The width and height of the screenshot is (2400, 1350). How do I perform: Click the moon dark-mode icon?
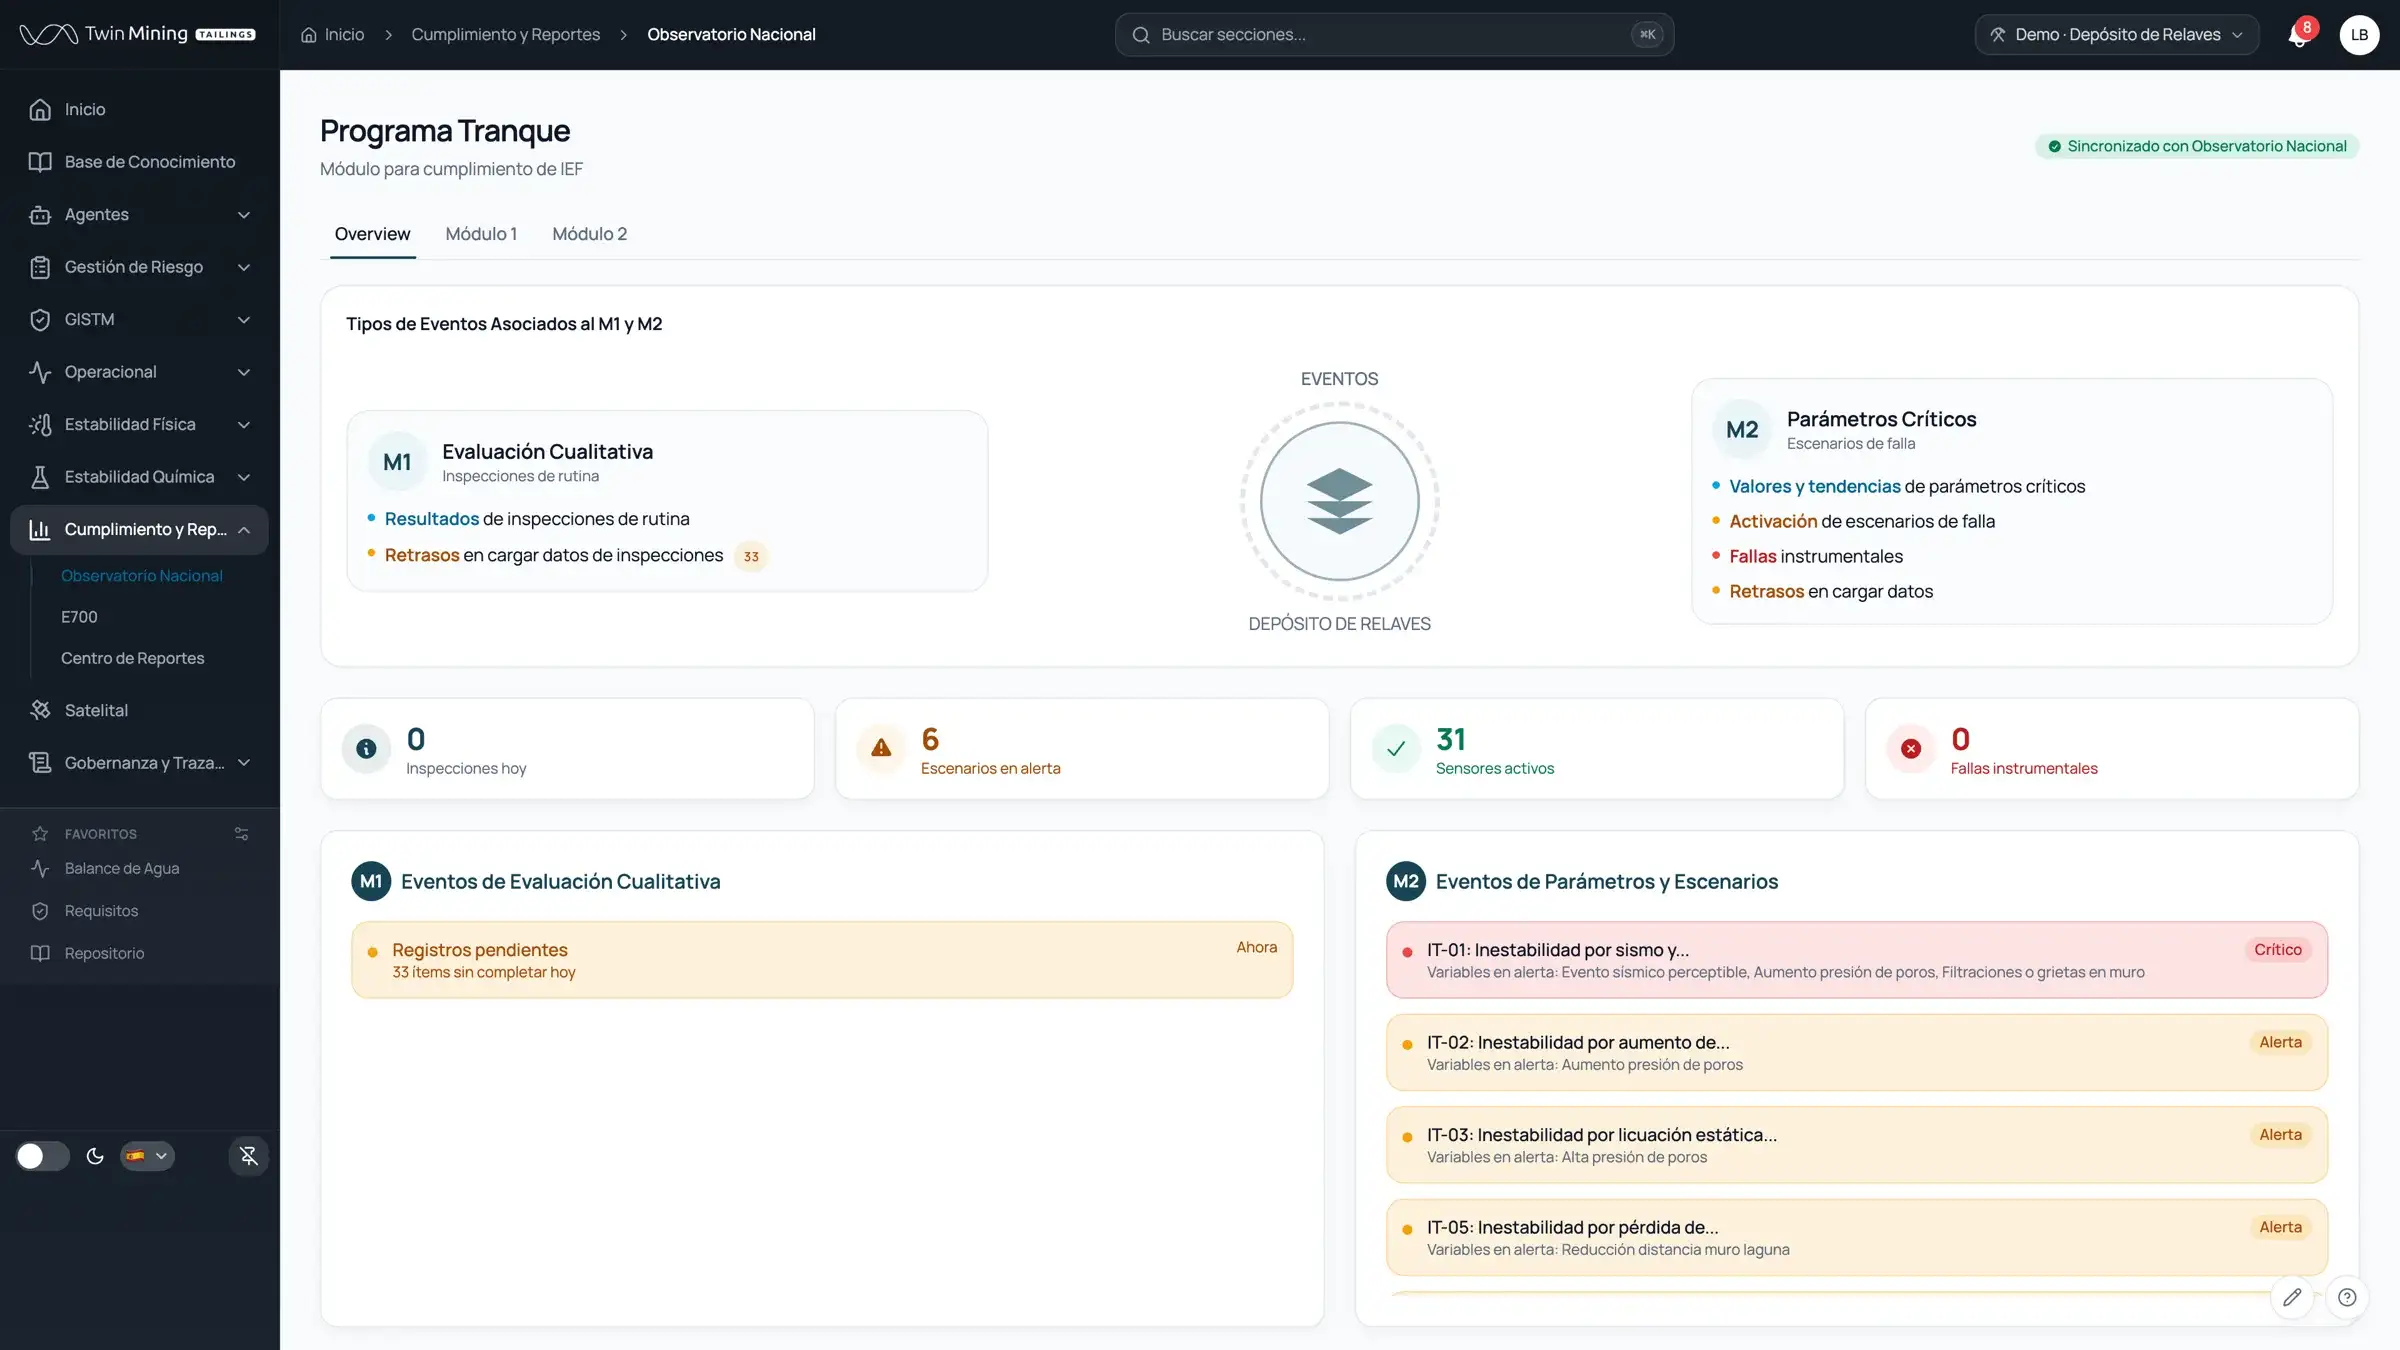[95, 1156]
